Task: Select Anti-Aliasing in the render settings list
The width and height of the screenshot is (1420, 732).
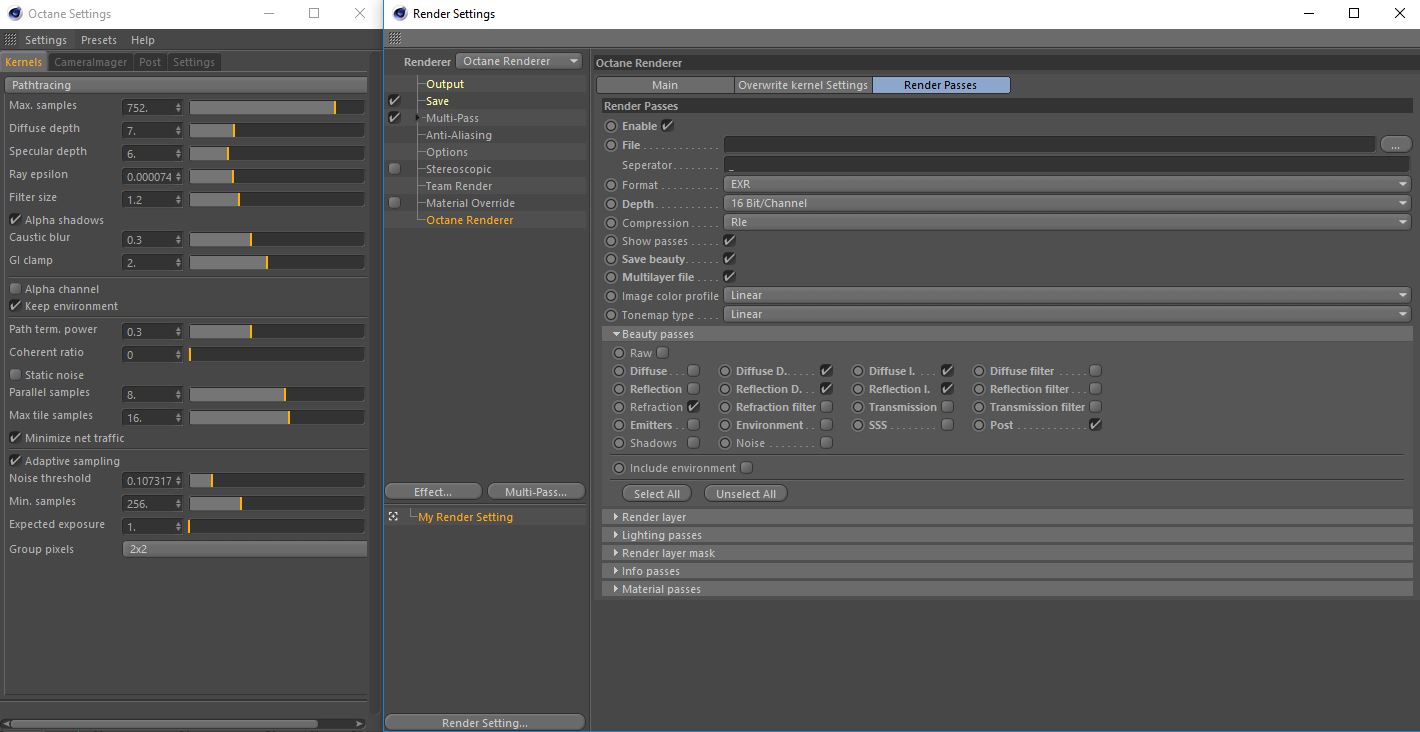Action: (459, 135)
